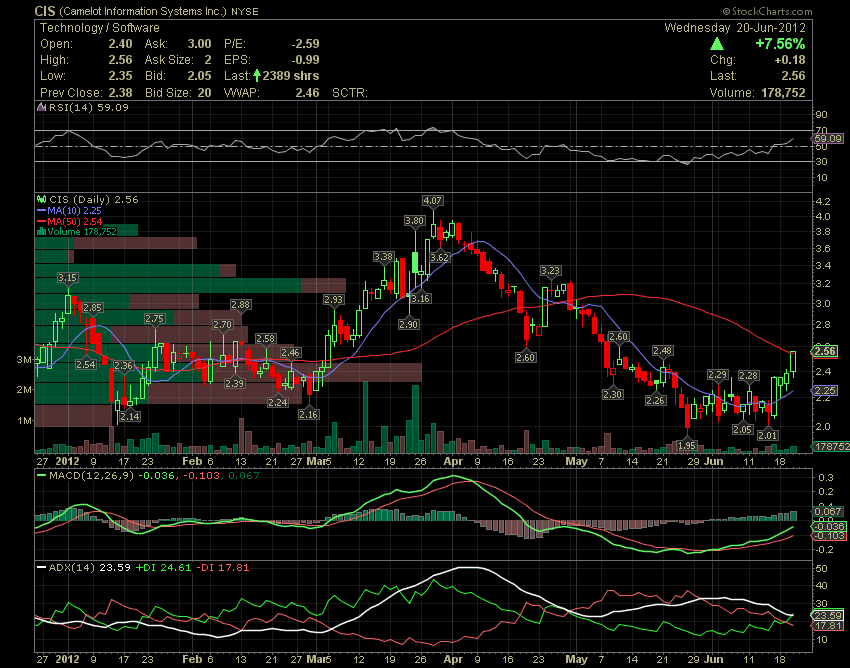Click the -DI 17.81 legend text
The image size is (850, 668).
pos(222,568)
